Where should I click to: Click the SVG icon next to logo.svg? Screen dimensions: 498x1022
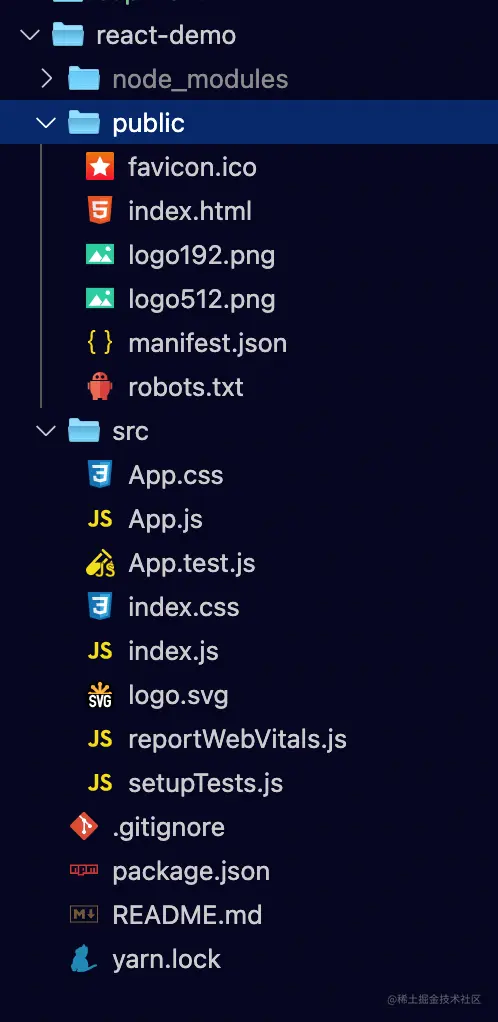point(100,695)
